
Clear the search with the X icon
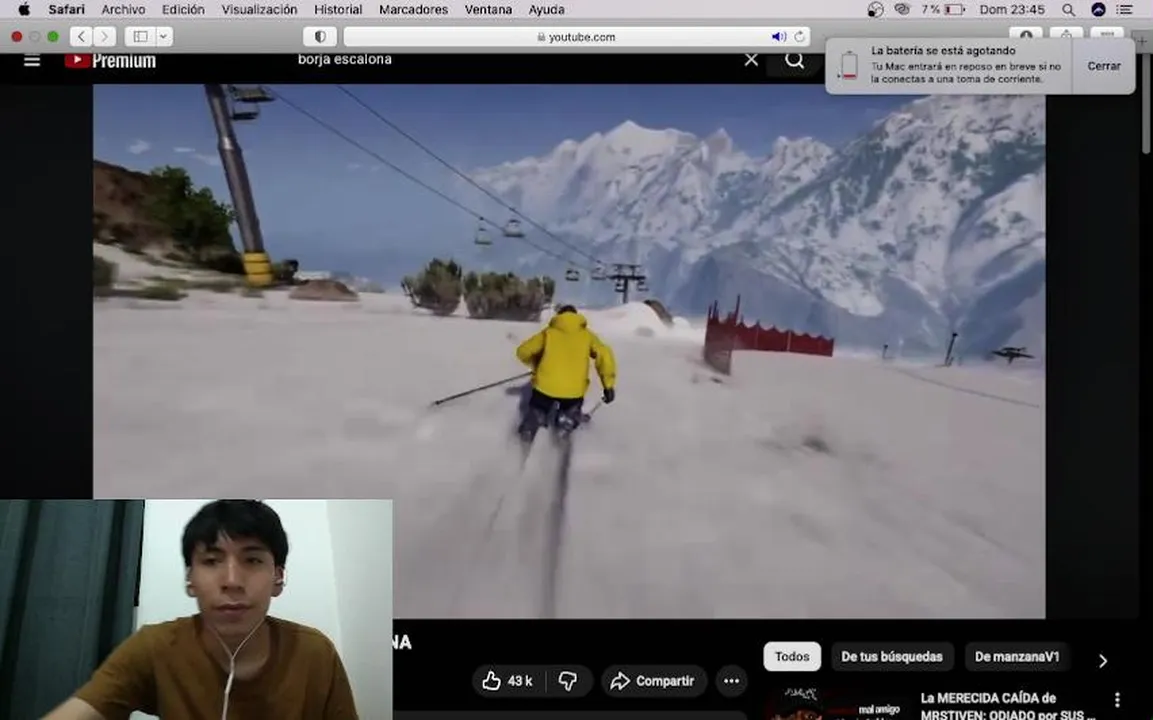(751, 60)
